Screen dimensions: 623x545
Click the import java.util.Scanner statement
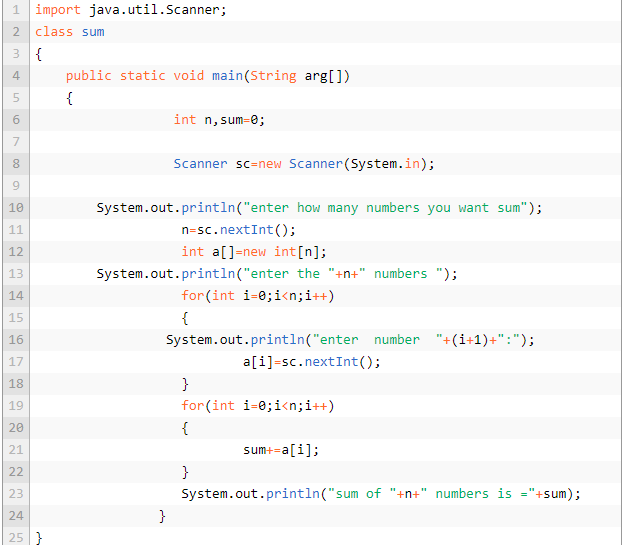click(131, 10)
